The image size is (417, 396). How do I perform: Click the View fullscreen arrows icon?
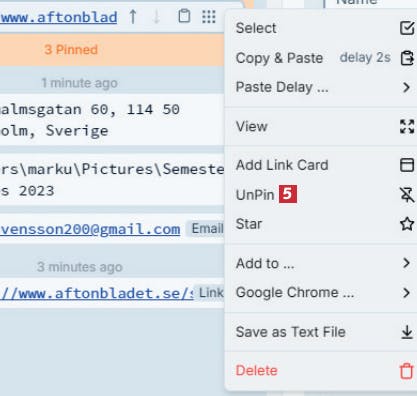[x=407, y=127]
